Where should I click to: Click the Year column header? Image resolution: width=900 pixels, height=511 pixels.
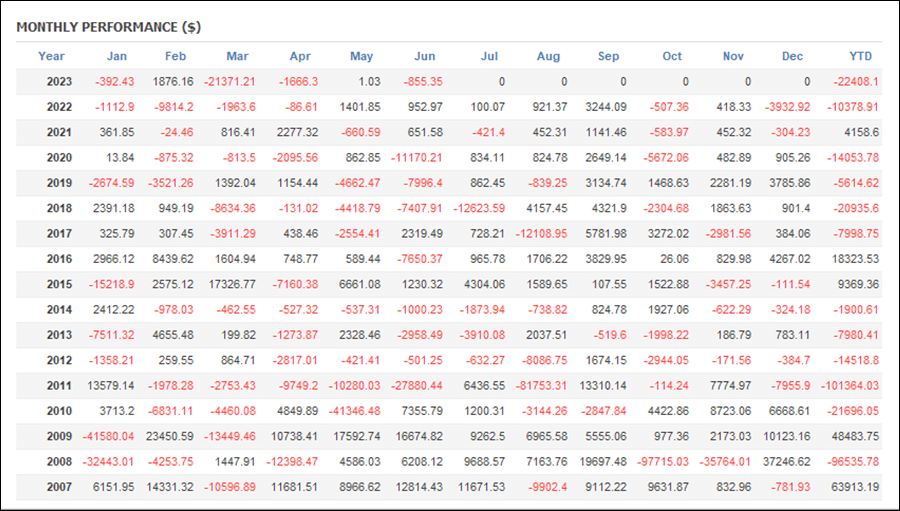[51, 56]
